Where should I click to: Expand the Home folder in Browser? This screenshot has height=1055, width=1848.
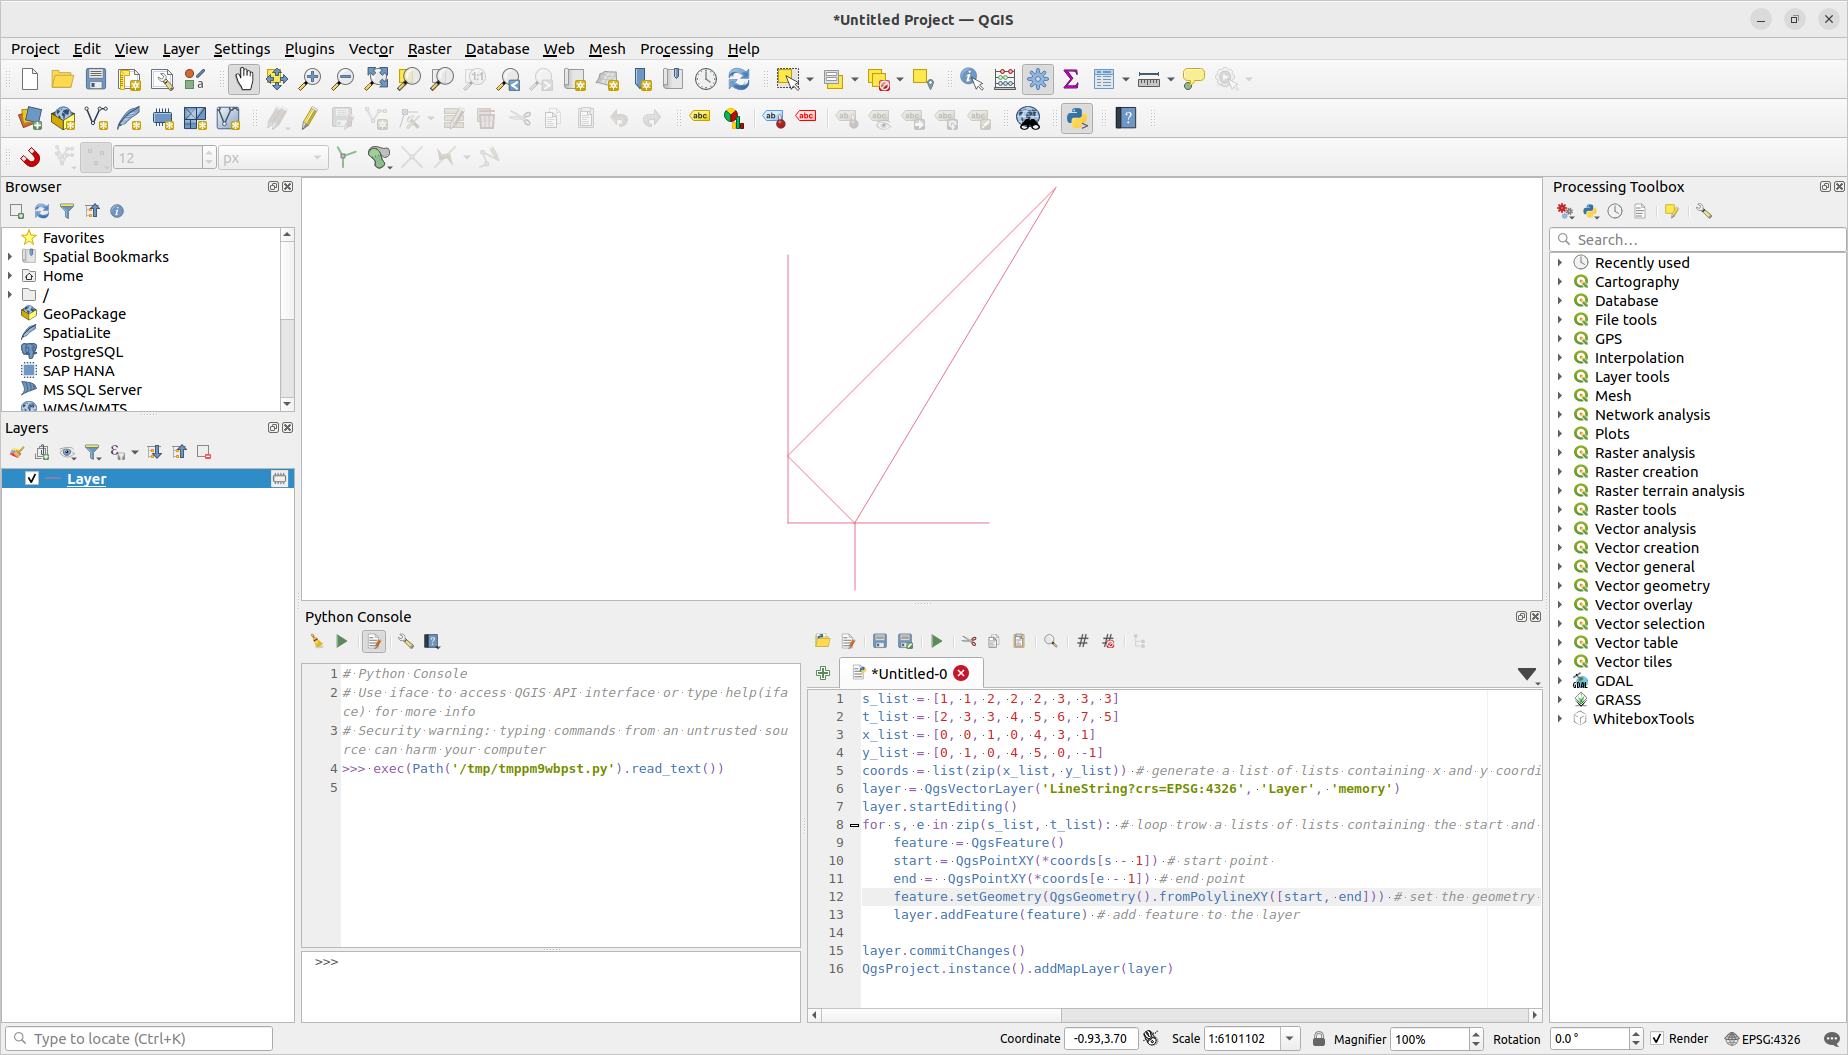click(x=10, y=275)
